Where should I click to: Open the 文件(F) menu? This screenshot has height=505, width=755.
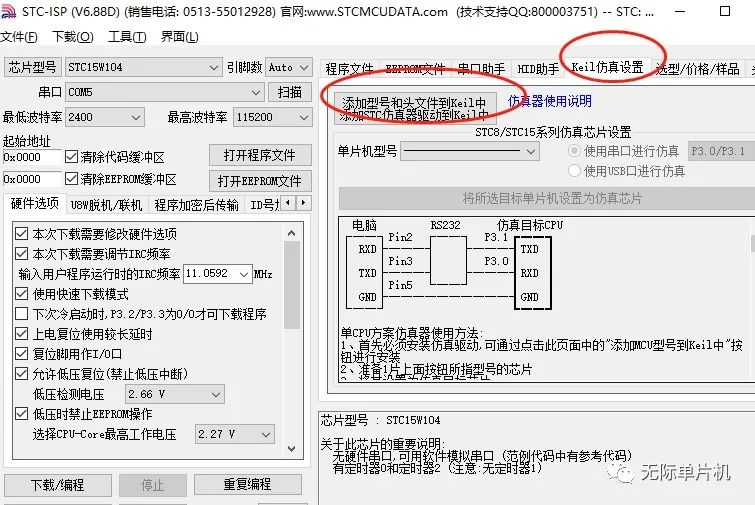coord(19,37)
